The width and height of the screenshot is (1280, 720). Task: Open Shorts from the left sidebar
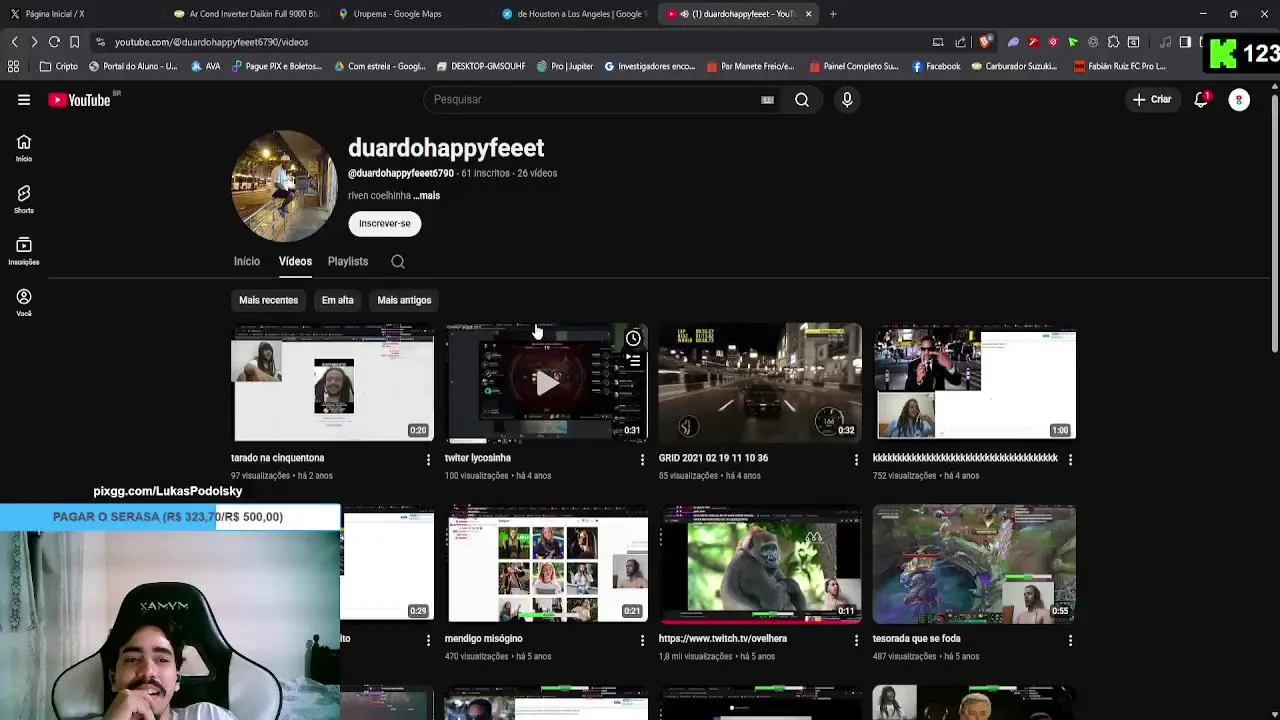(24, 200)
